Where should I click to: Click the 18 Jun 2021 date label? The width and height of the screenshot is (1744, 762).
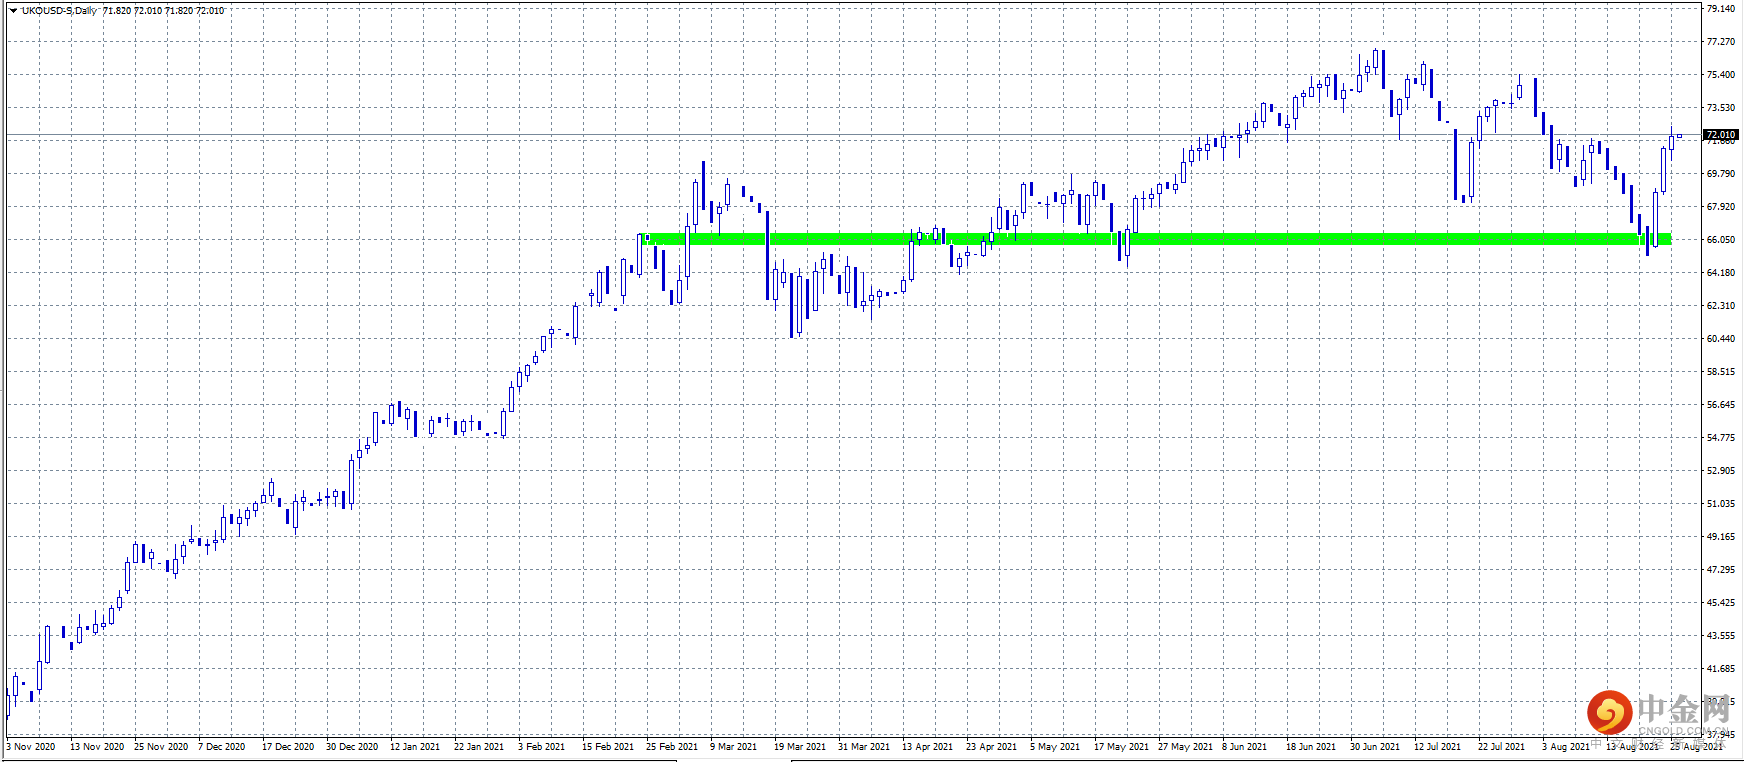1311,746
